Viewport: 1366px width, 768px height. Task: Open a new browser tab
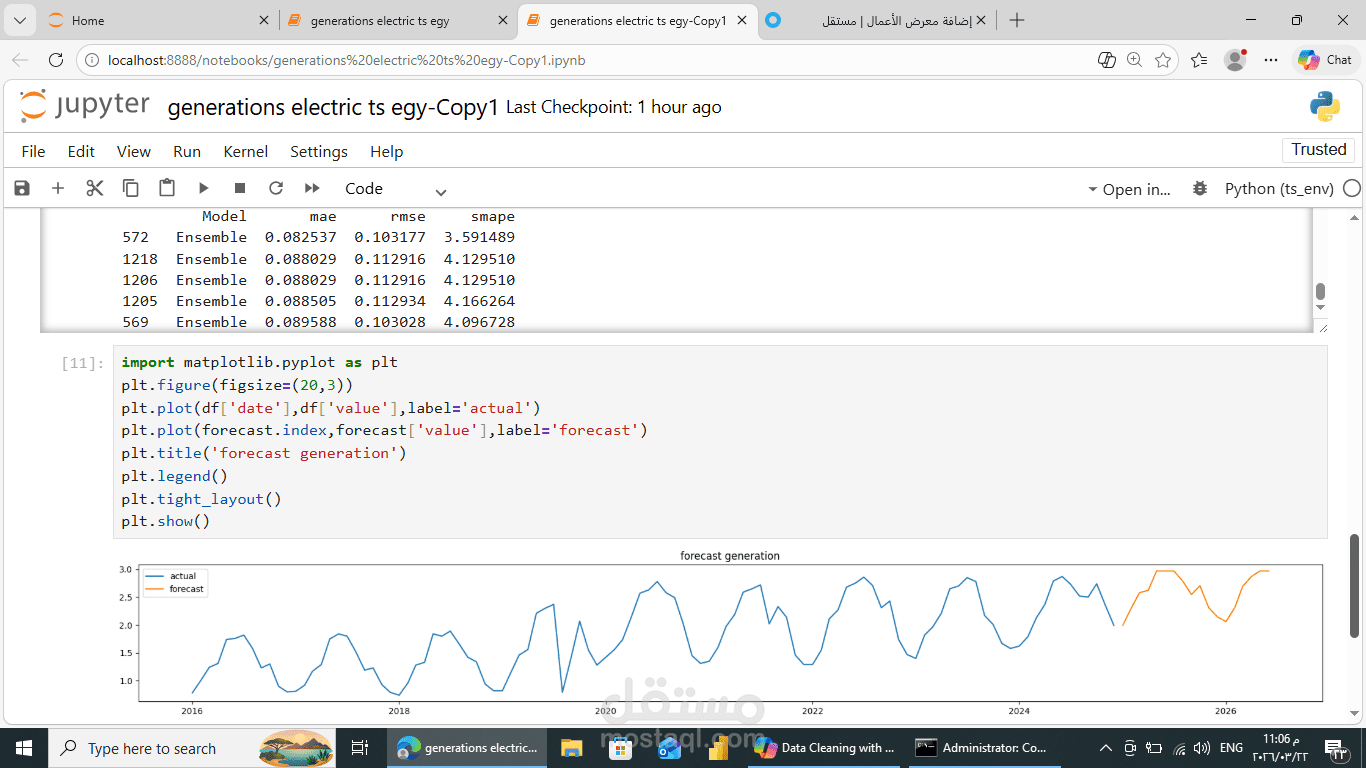(1017, 20)
